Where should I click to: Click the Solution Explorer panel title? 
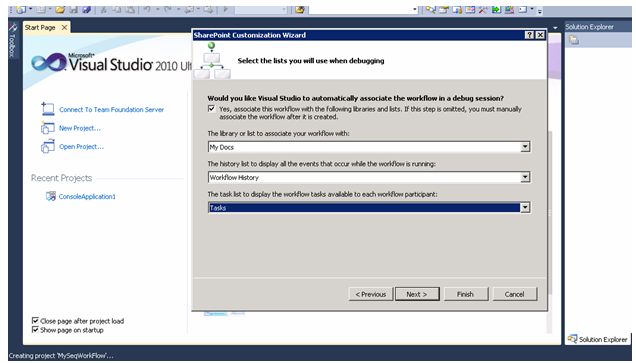[589, 27]
